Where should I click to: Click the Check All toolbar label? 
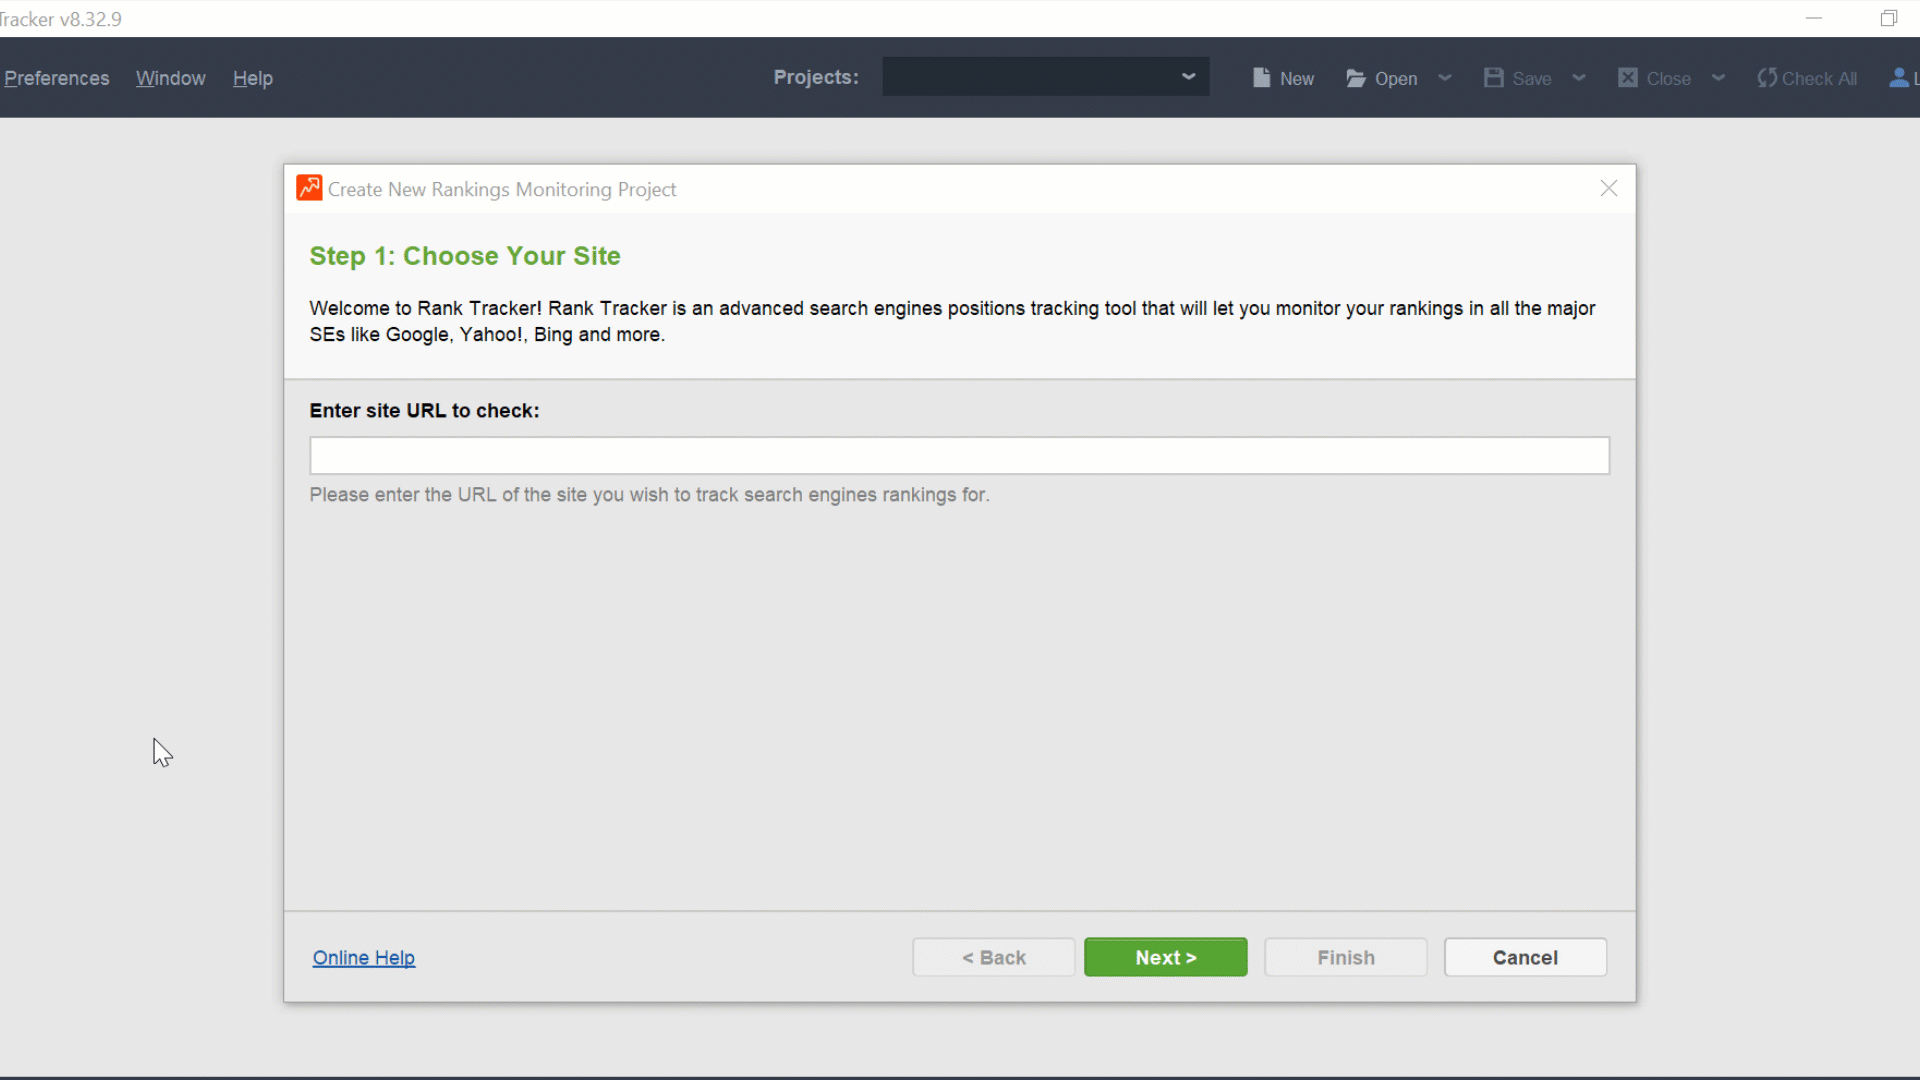coord(1819,79)
